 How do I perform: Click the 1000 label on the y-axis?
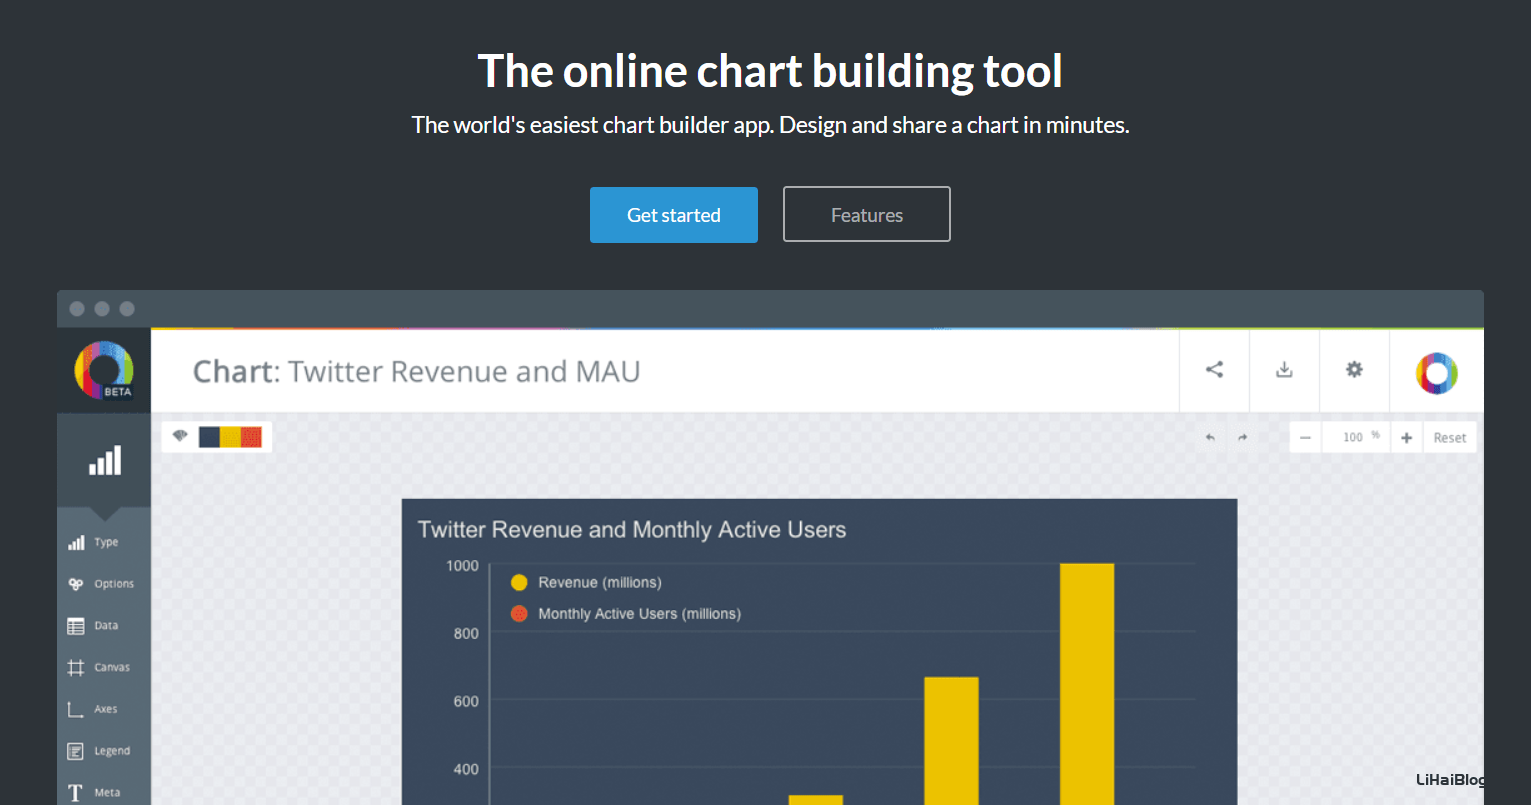pos(462,566)
